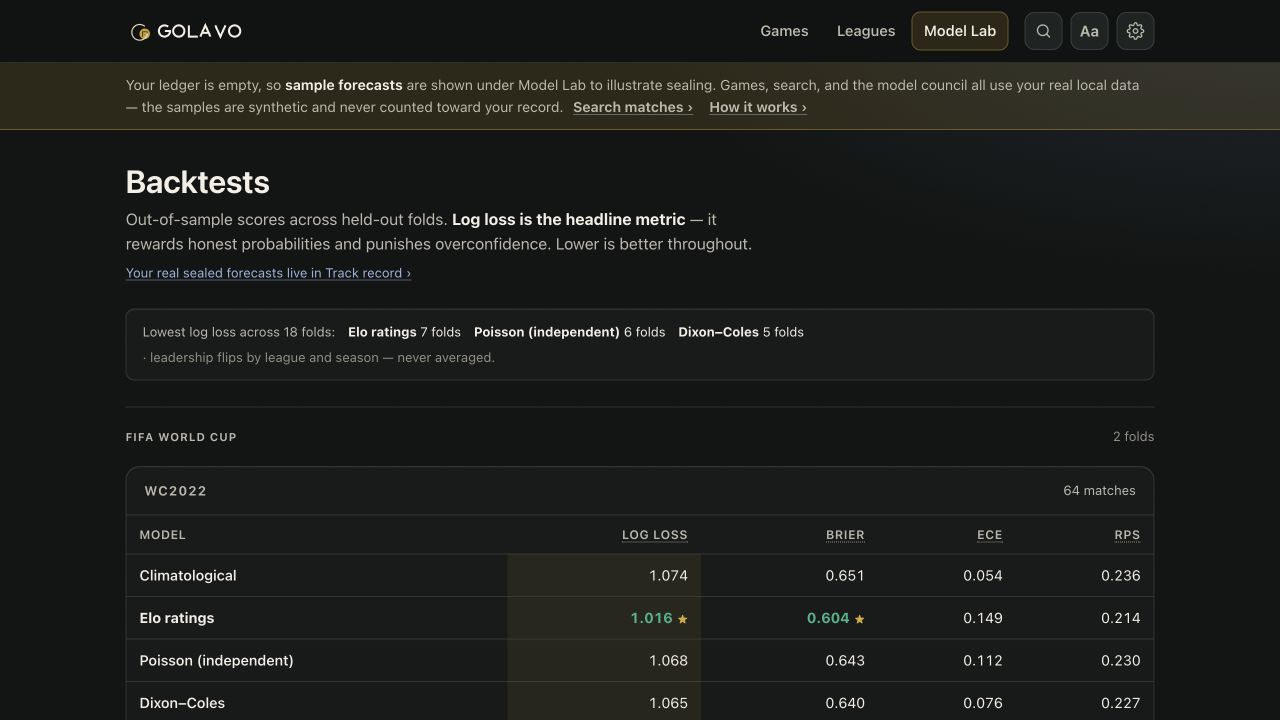Click Climatological ECE value 0.054
The width and height of the screenshot is (1280, 720).
pyautogui.click(x=983, y=576)
